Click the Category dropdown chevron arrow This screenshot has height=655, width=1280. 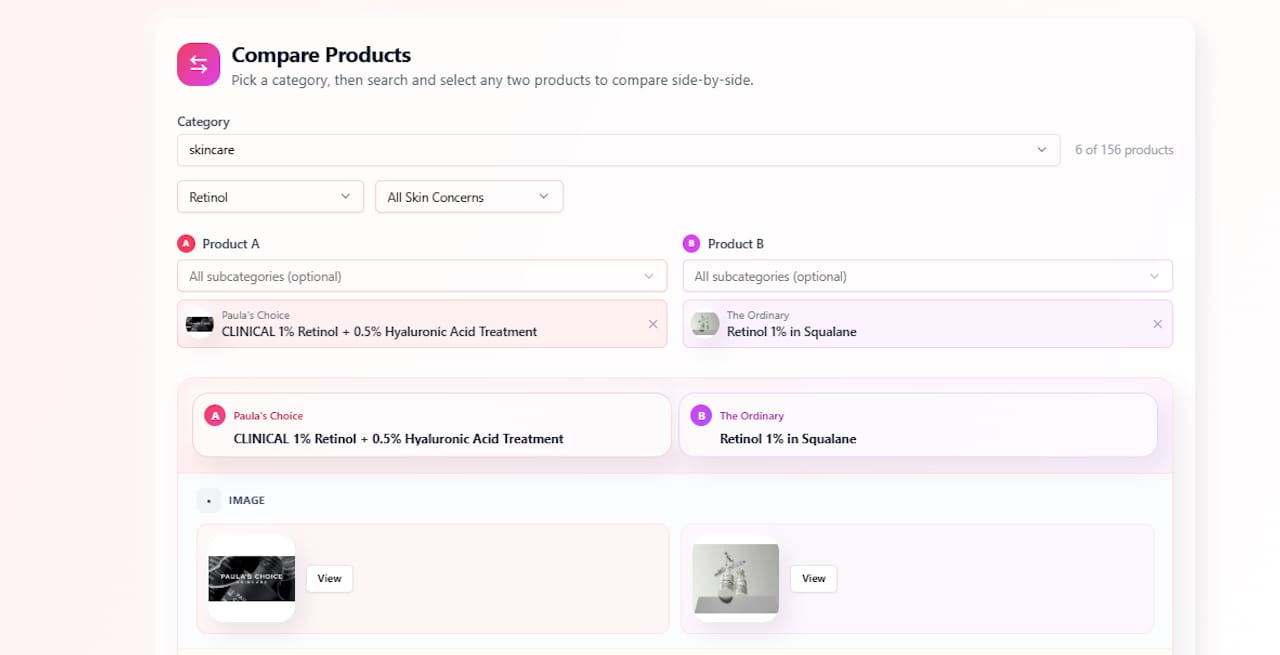point(1042,150)
